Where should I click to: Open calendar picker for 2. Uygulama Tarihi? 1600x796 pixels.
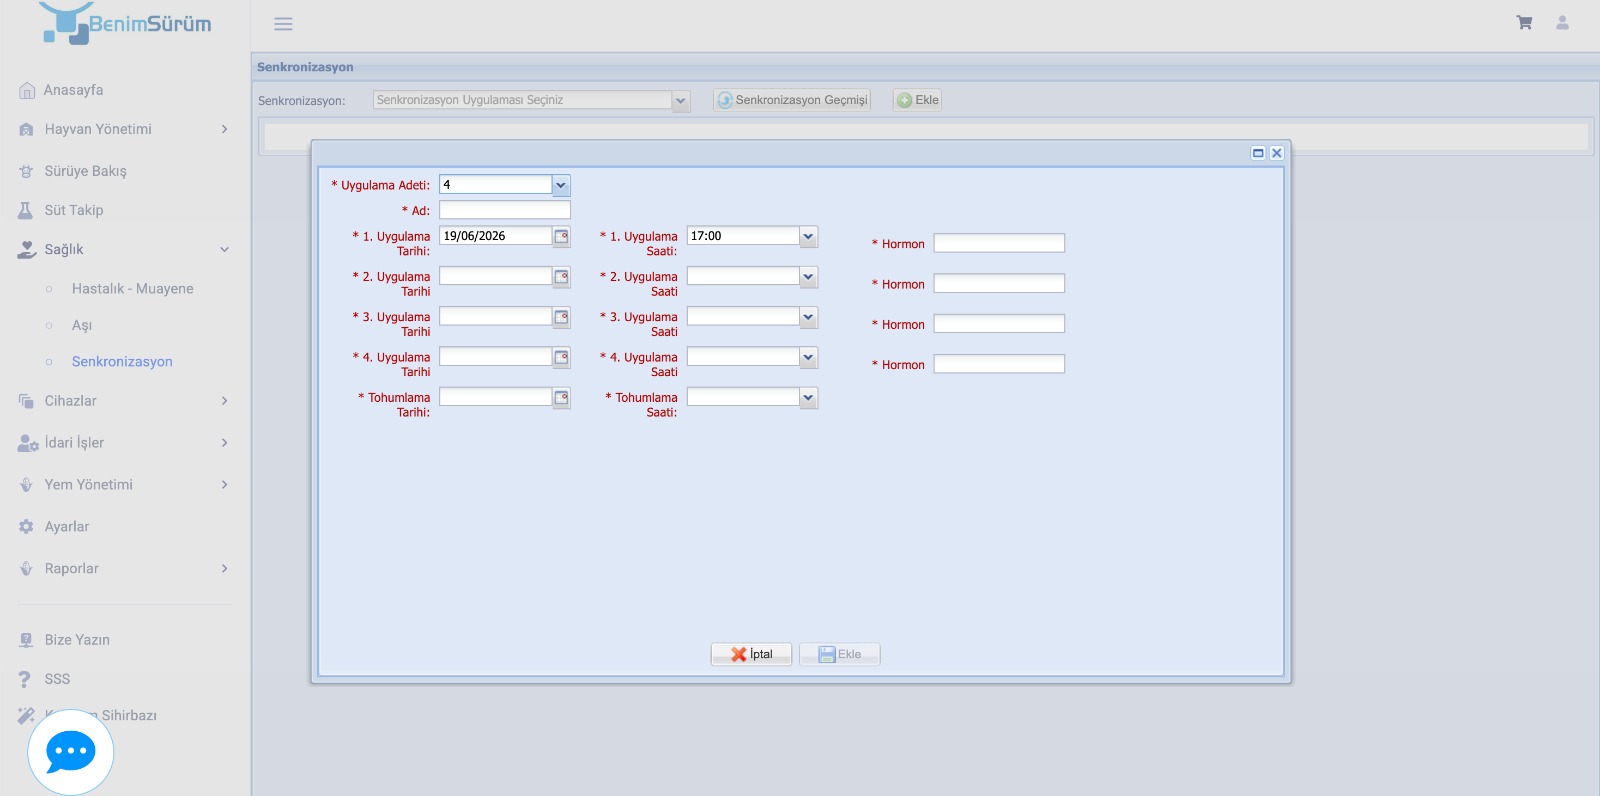tap(562, 277)
